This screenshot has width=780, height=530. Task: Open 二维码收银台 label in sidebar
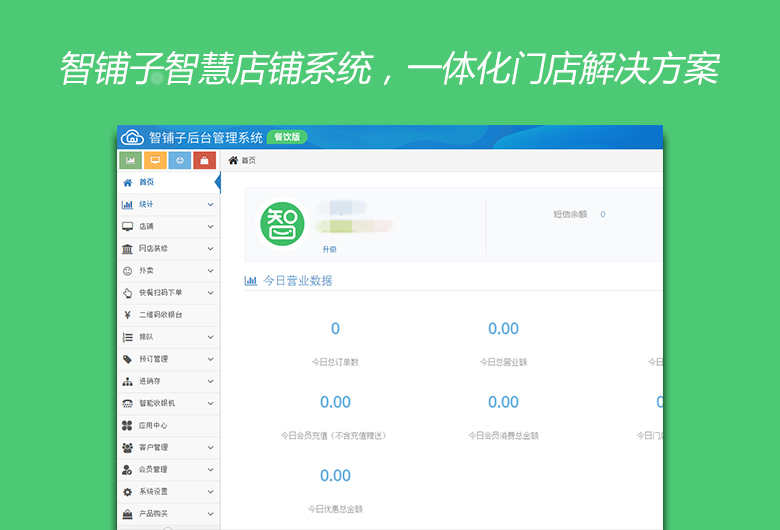pos(161,315)
